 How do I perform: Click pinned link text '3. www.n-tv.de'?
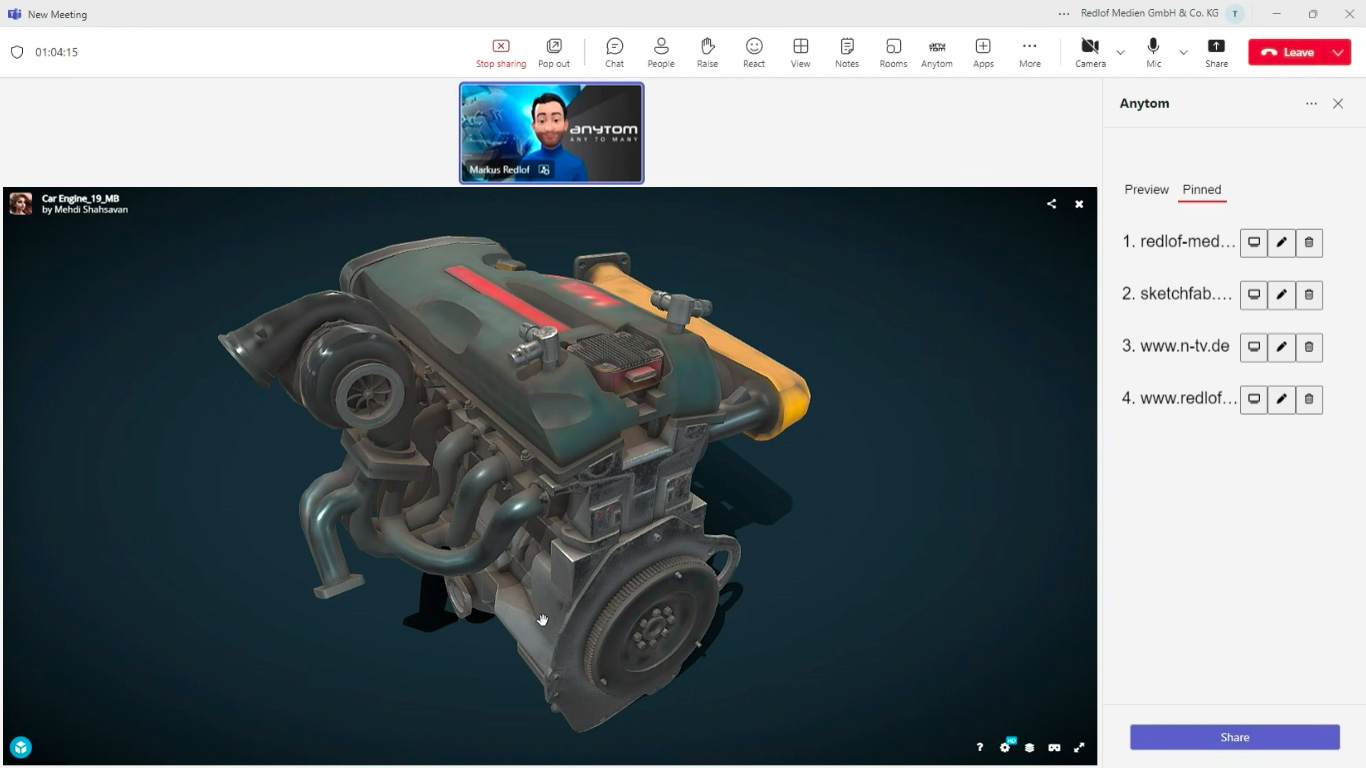(1176, 346)
